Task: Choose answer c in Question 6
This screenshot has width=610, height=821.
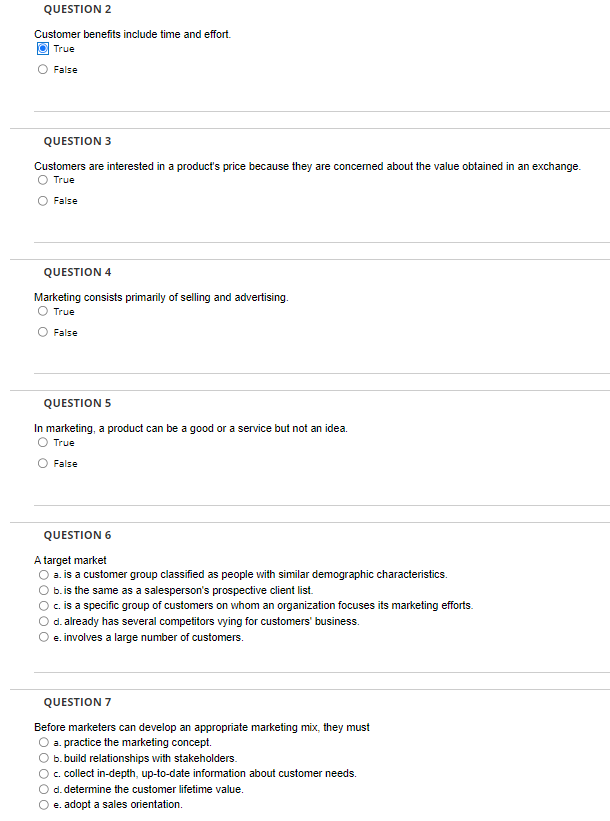Action: 42,605
